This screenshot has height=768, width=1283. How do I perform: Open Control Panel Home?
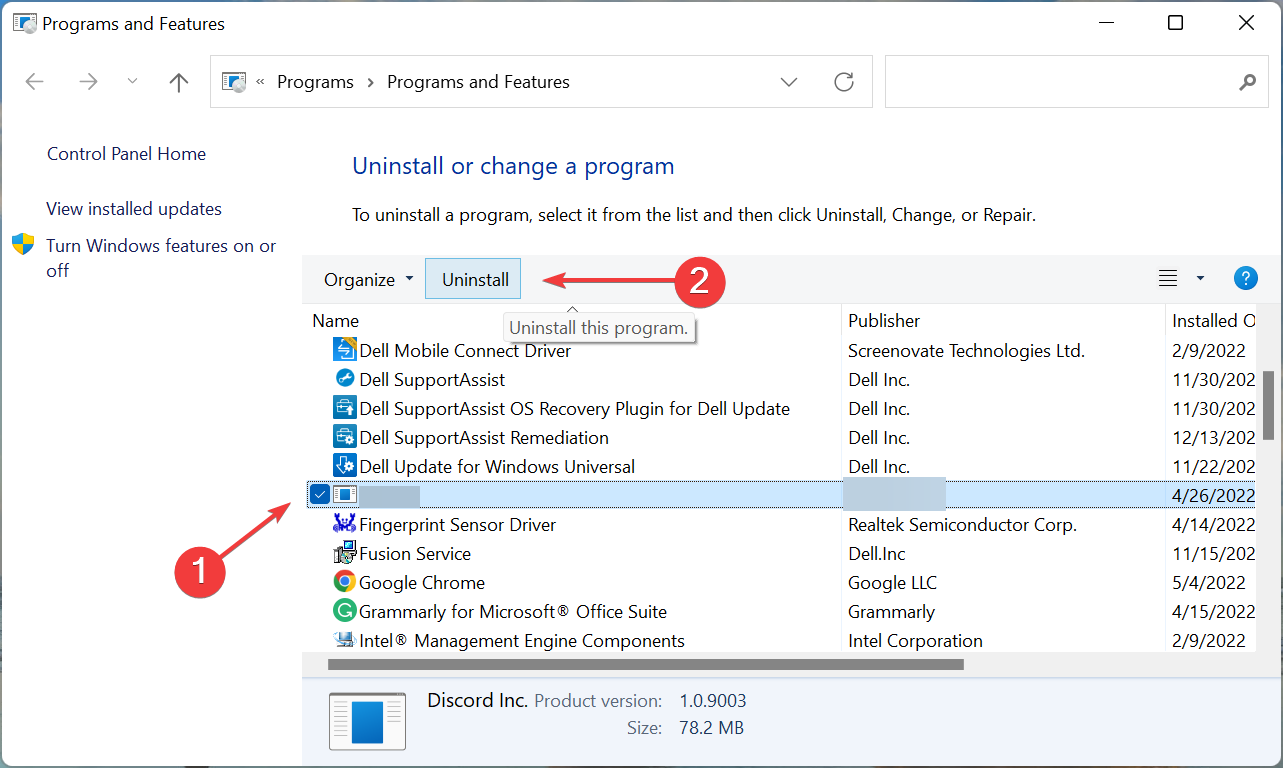[x=126, y=154]
